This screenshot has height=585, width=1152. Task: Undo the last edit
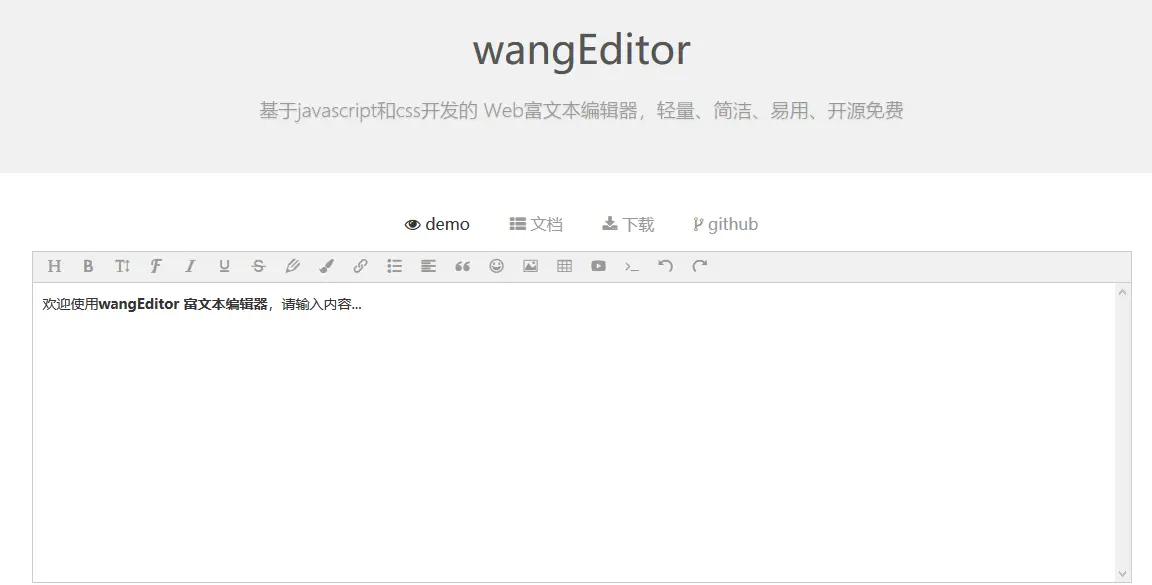666,266
